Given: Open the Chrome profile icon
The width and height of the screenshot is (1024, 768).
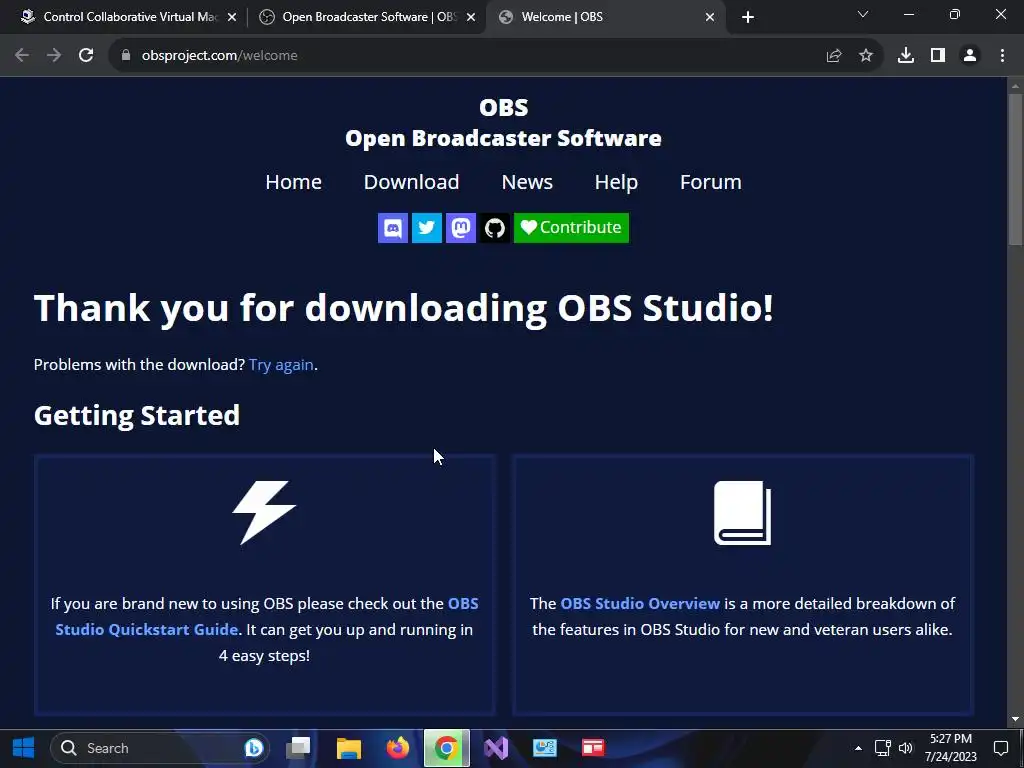Looking at the screenshot, I should pyautogui.click(x=970, y=56).
